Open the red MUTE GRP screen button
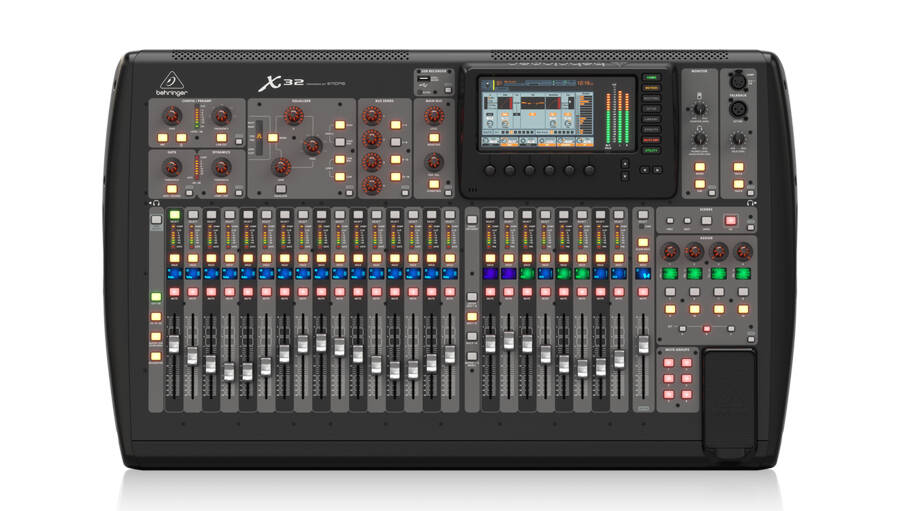The image size is (900, 511). (x=651, y=140)
